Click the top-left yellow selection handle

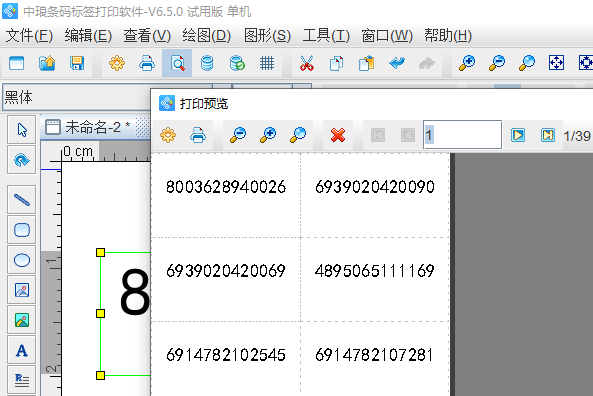coord(100,252)
